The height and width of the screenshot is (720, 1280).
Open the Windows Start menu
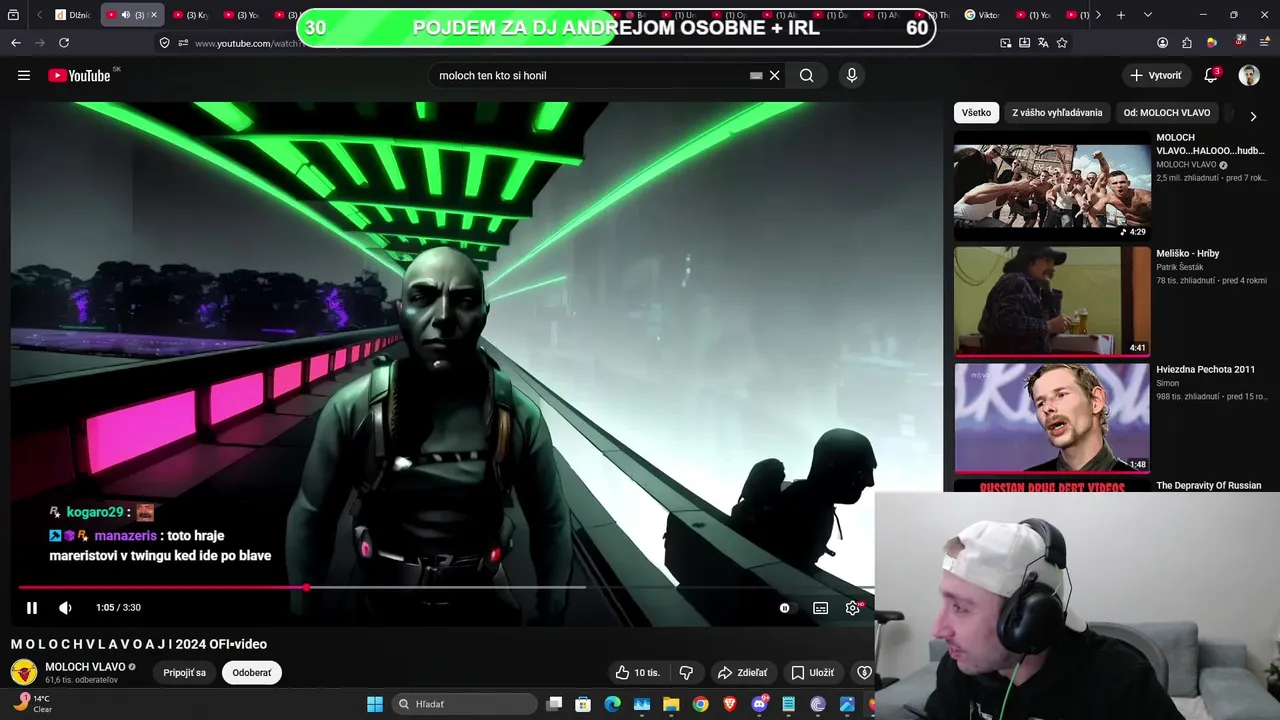[x=375, y=704]
